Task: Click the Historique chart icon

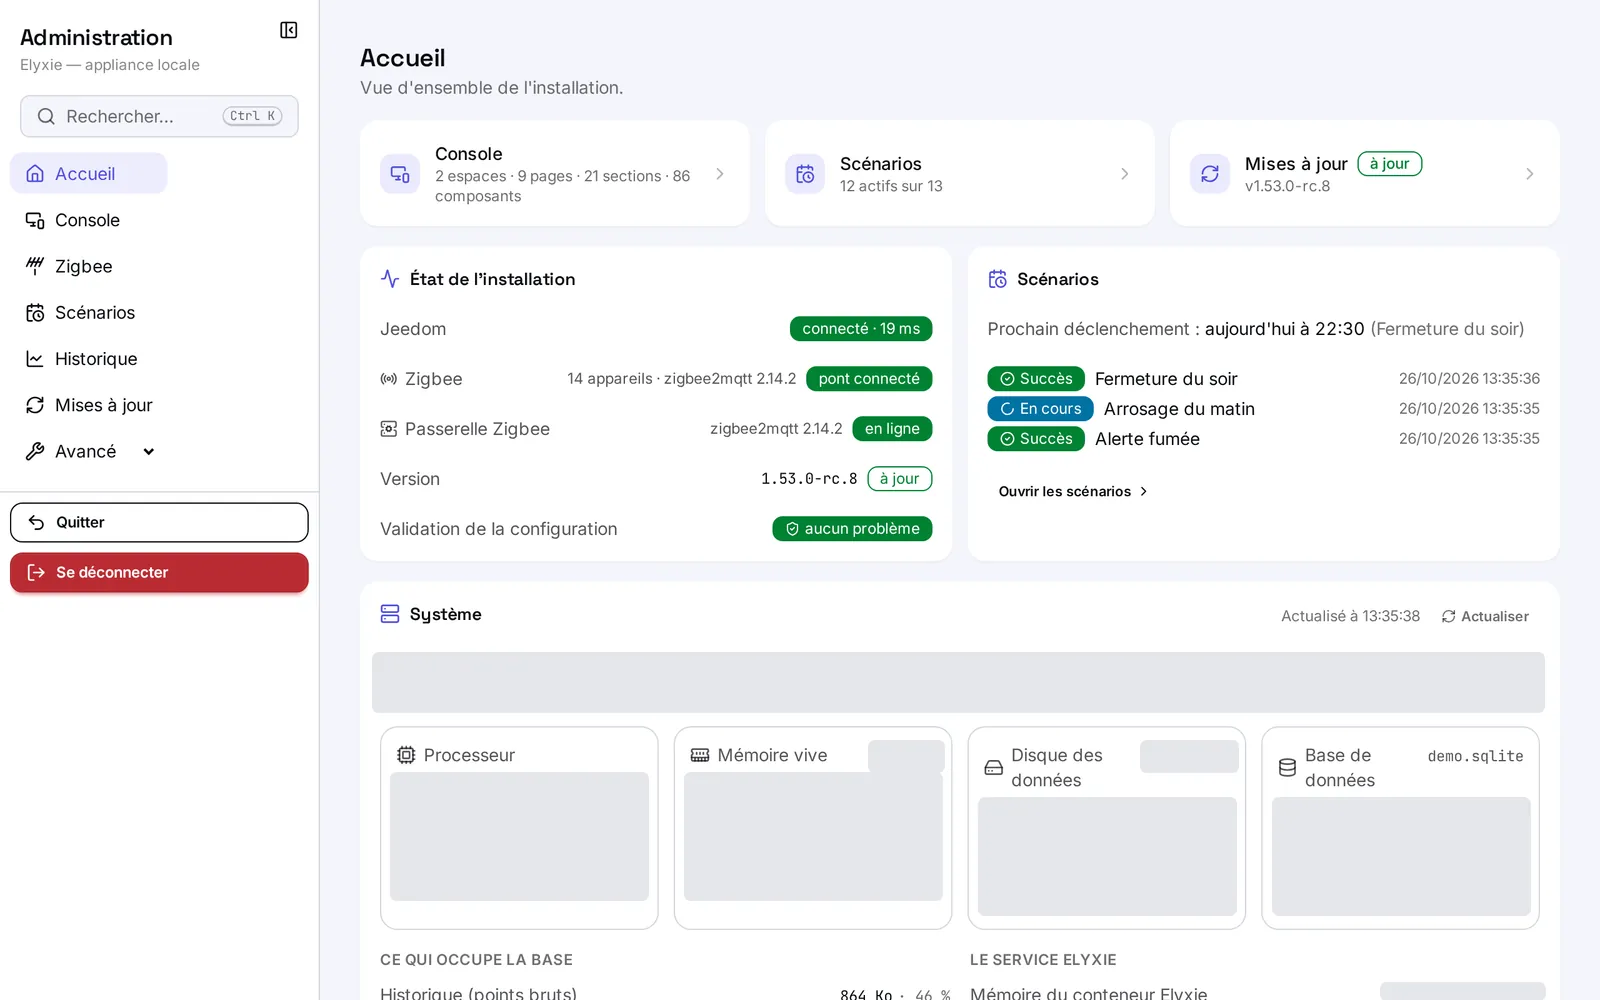Action: 35,359
